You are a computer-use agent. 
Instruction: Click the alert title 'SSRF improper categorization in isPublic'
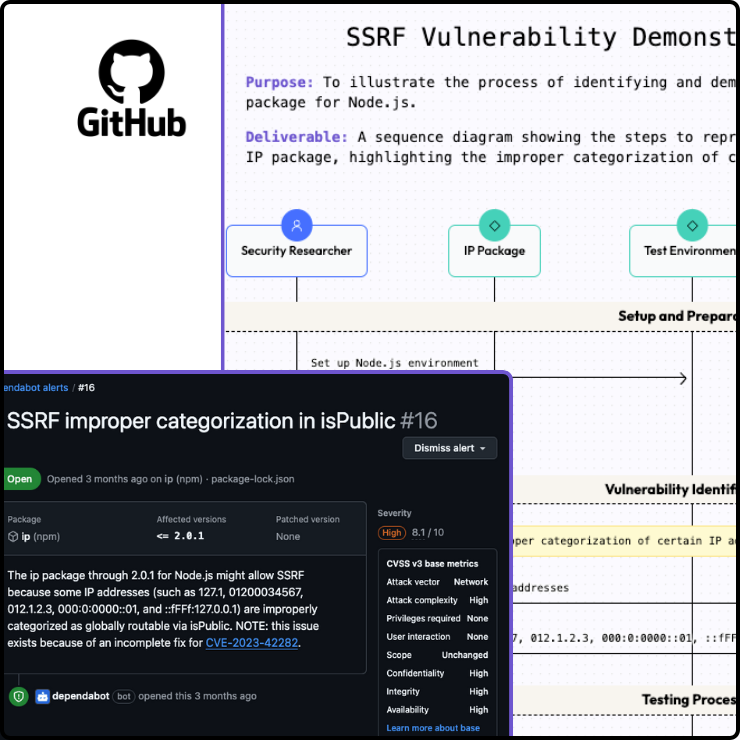coord(201,420)
